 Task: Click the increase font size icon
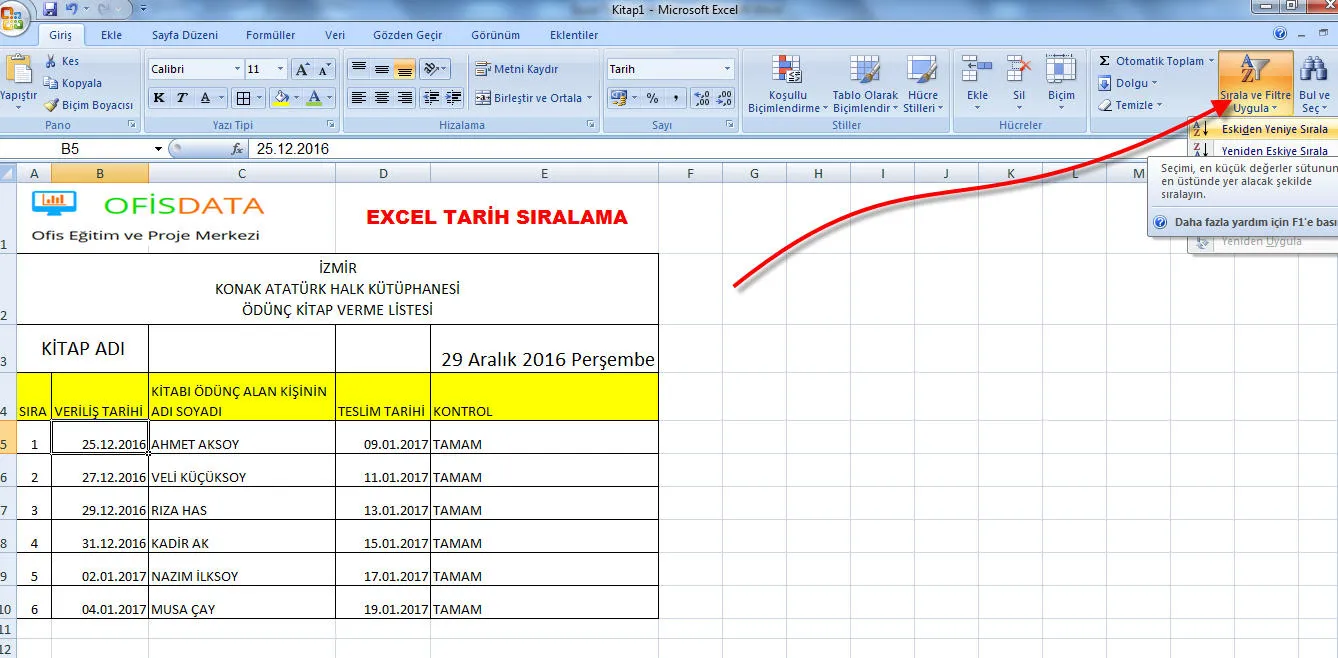(302, 70)
